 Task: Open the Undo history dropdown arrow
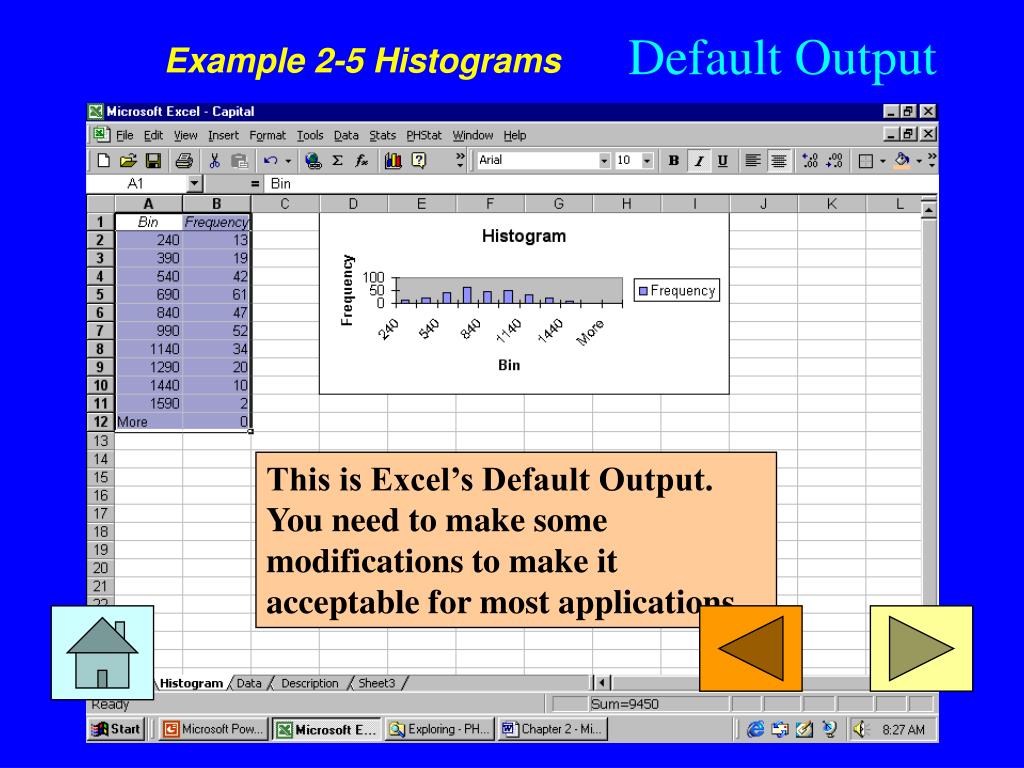(x=288, y=161)
